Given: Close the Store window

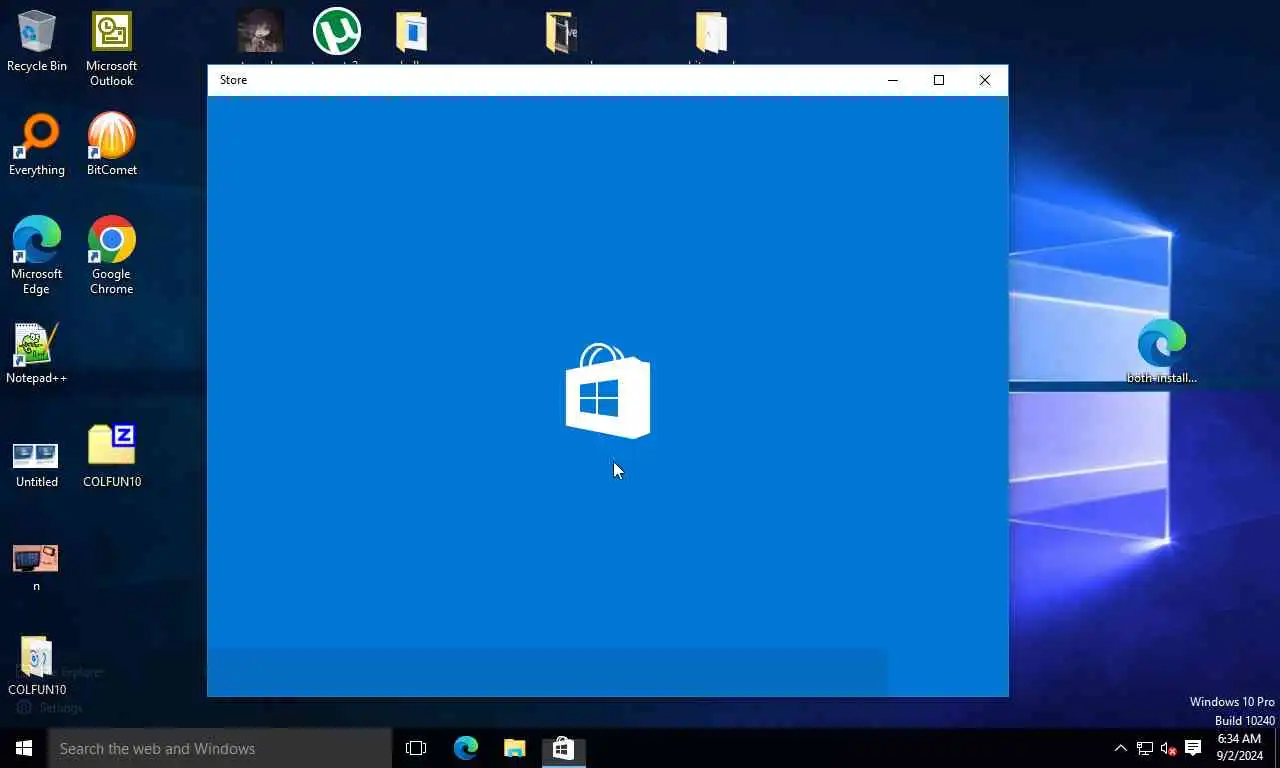Looking at the screenshot, I should [x=985, y=80].
